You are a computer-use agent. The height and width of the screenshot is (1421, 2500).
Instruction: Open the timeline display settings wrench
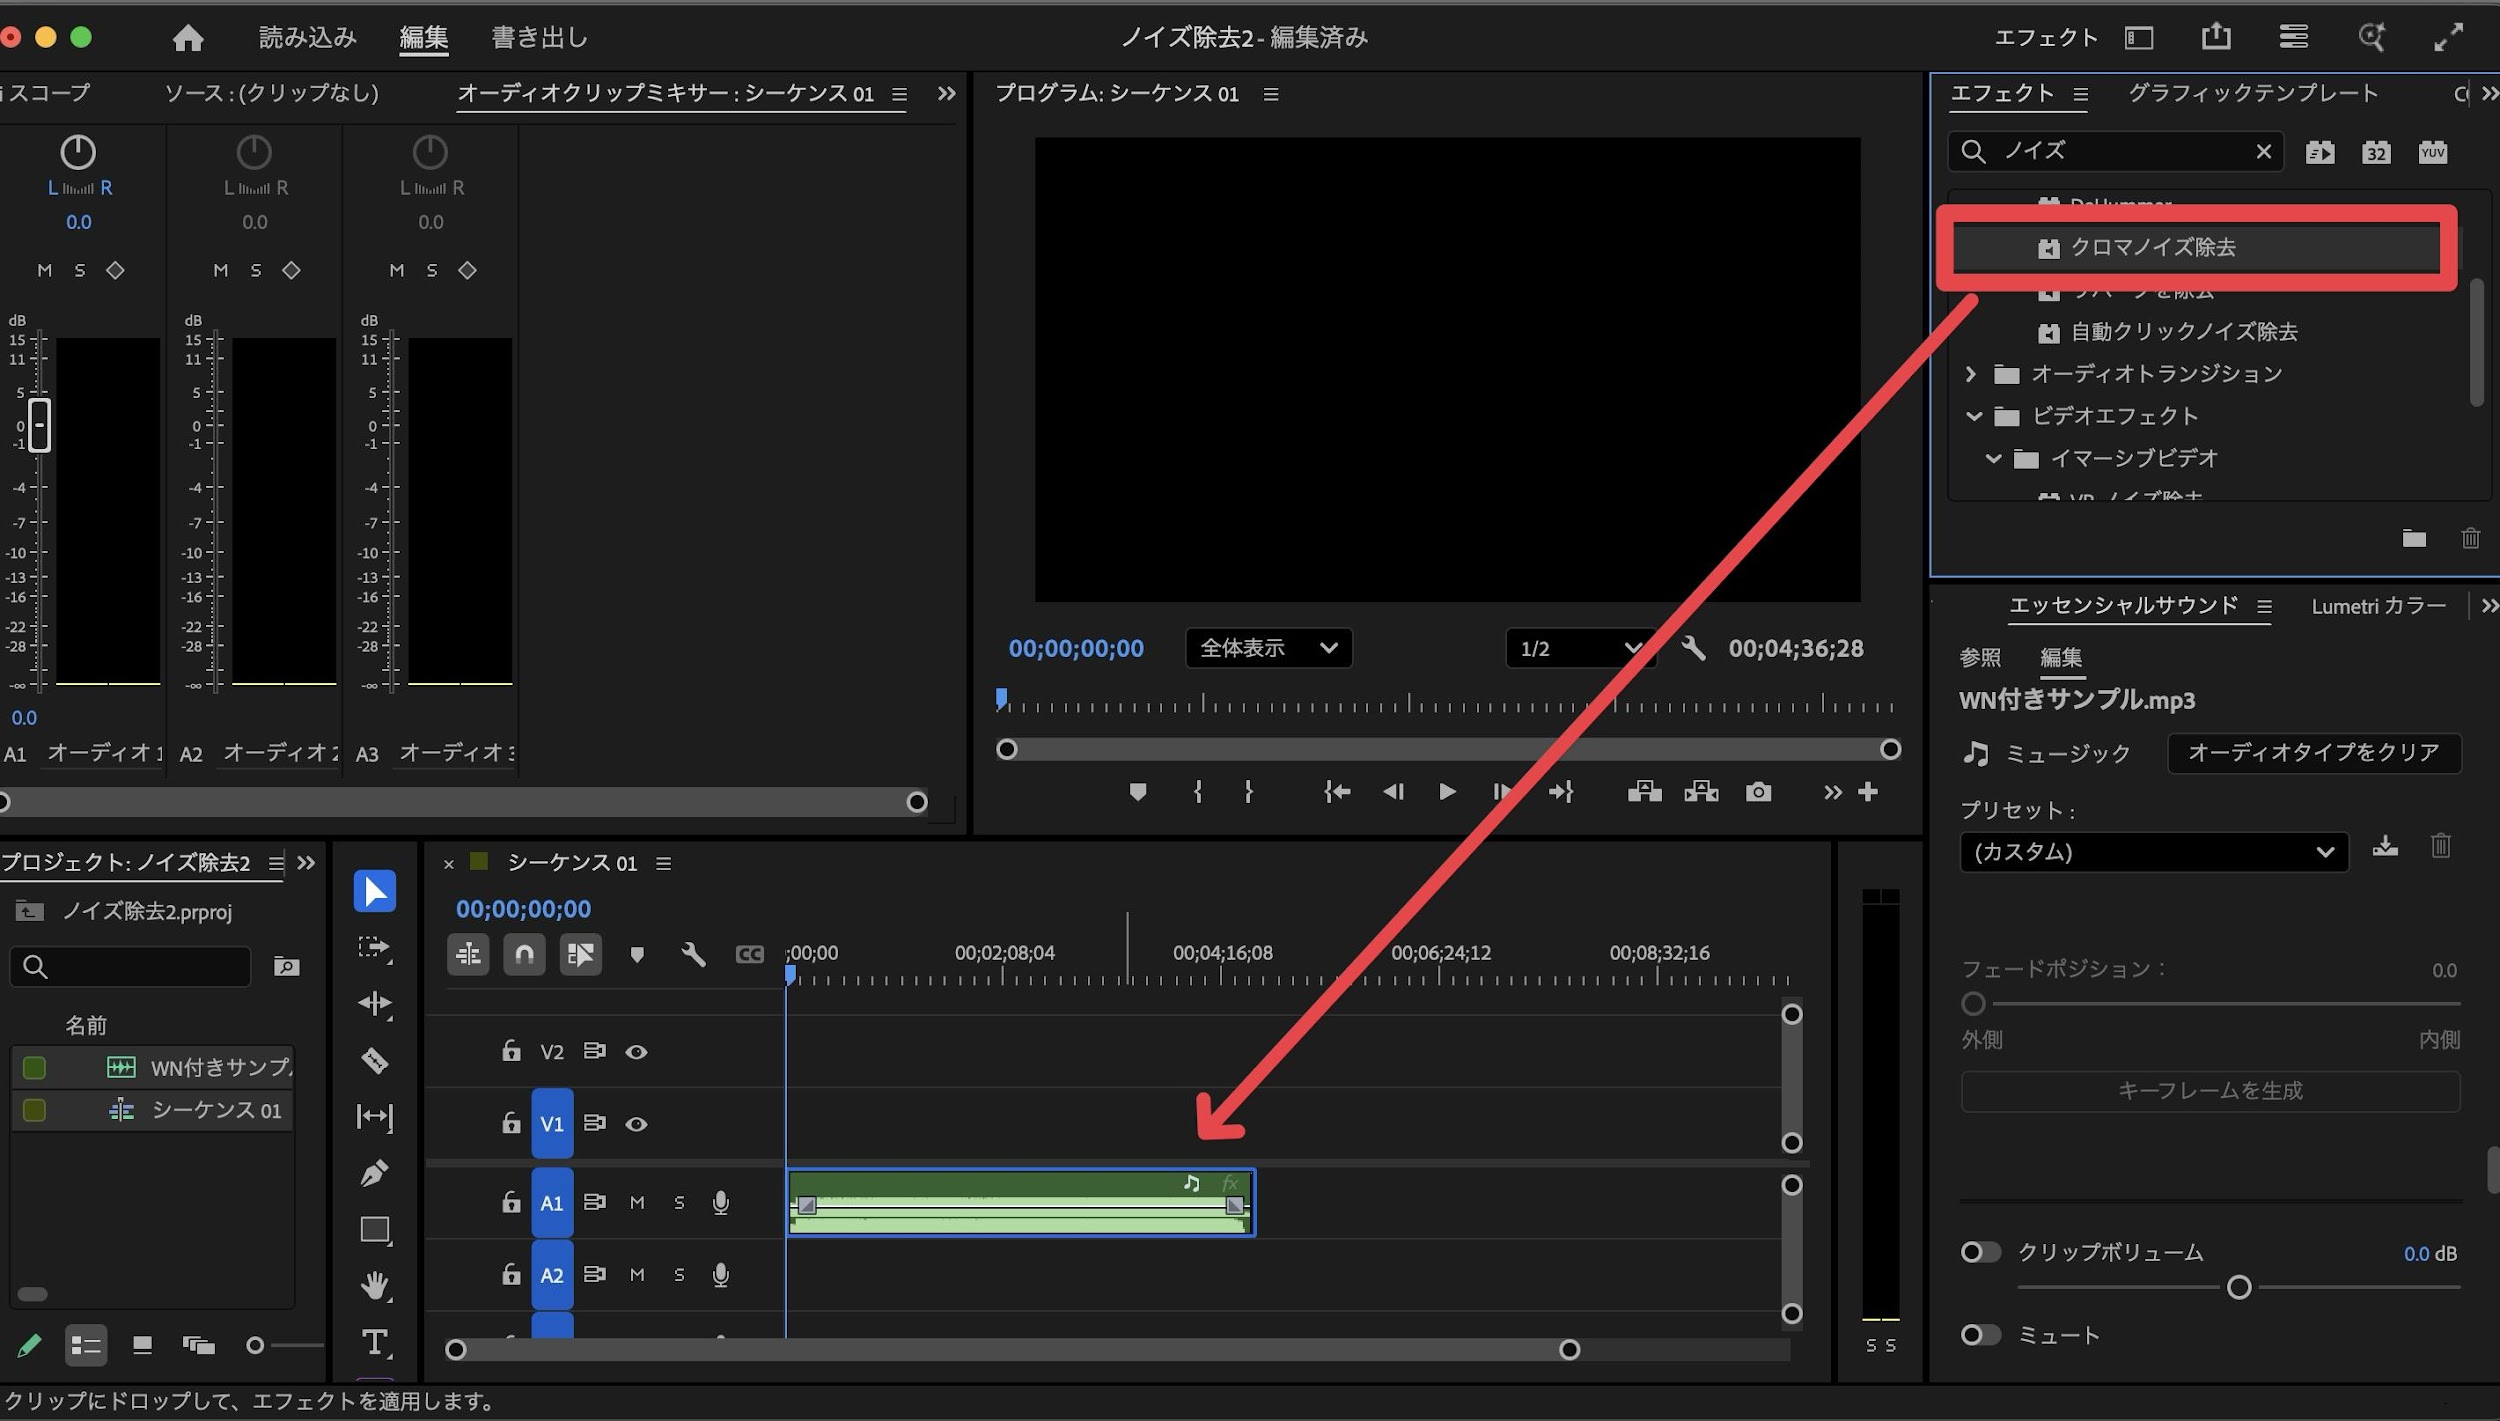tap(693, 954)
